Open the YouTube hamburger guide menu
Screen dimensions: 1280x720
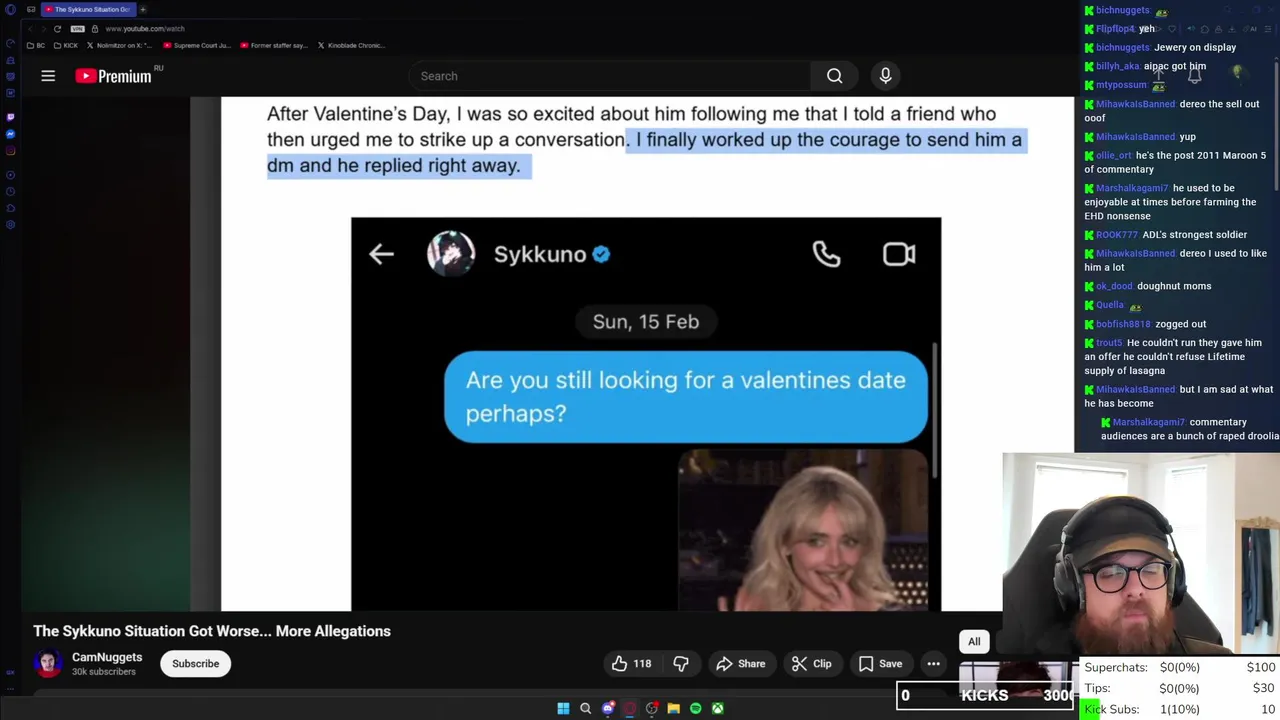pyautogui.click(x=48, y=76)
